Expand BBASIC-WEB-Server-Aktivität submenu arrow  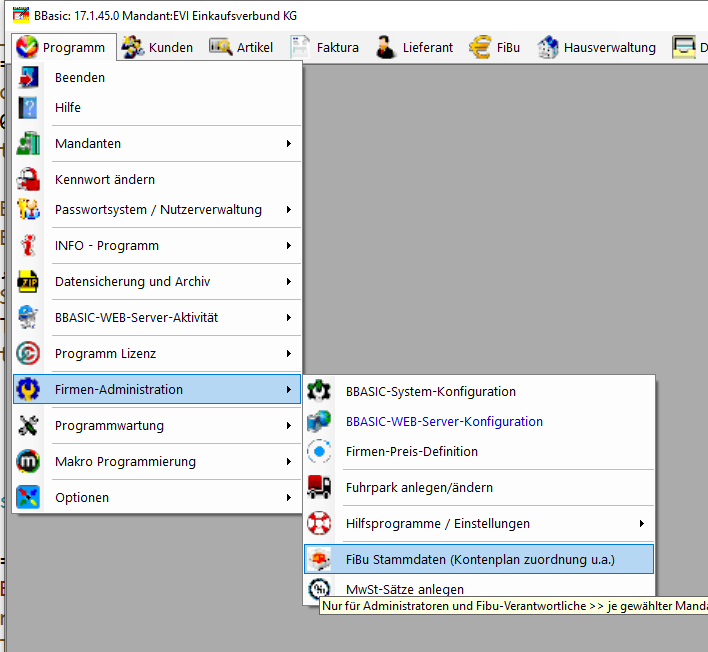point(289,317)
